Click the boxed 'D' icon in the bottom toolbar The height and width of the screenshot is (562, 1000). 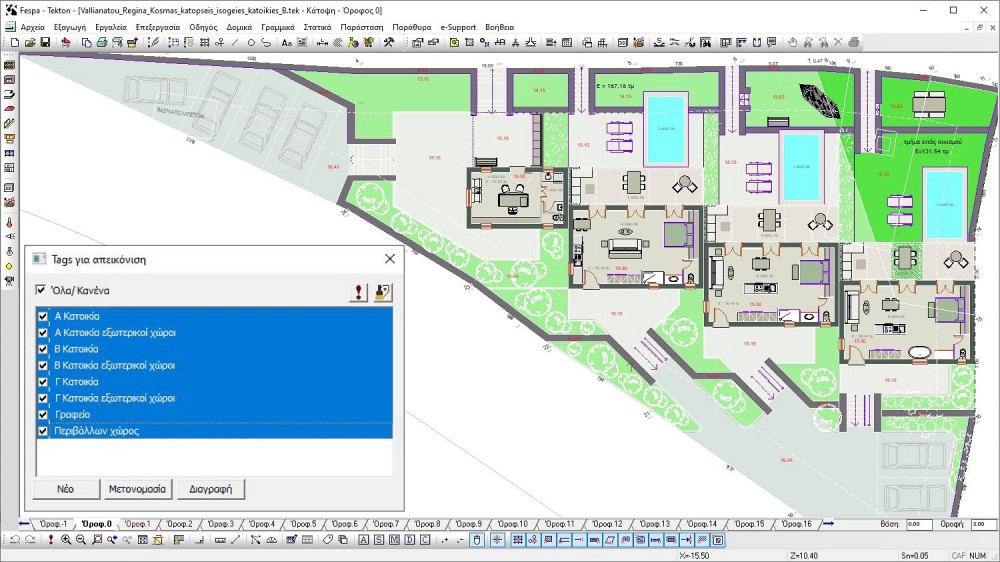point(409,540)
